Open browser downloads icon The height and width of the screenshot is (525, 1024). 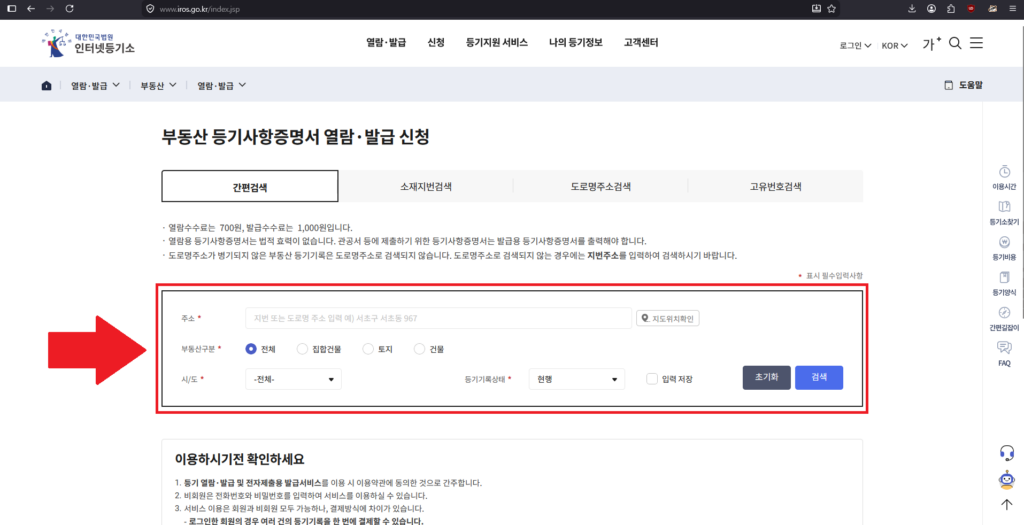pos(912,8)
